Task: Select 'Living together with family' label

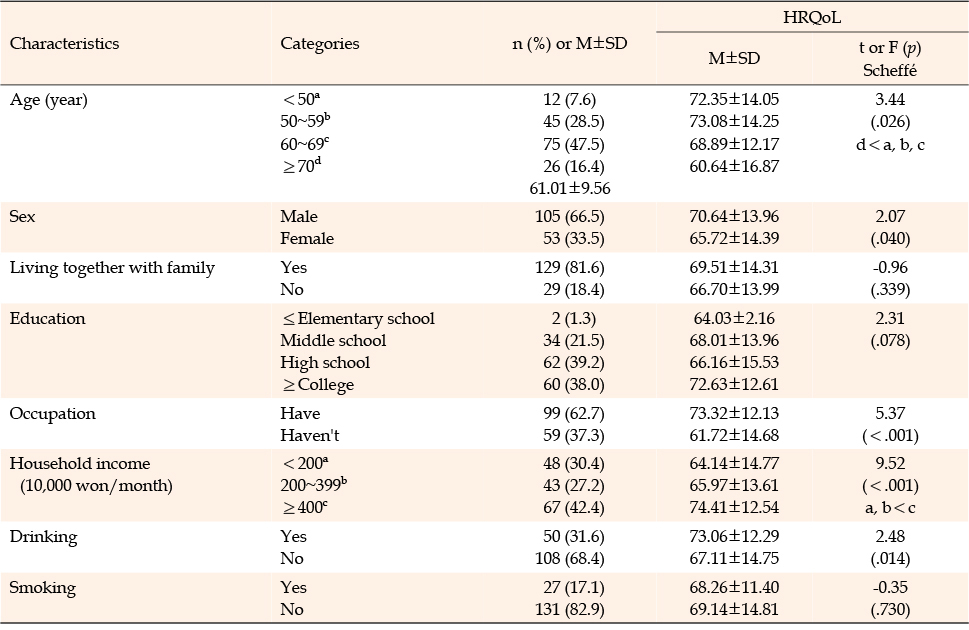Action: (x=112, y=268)
